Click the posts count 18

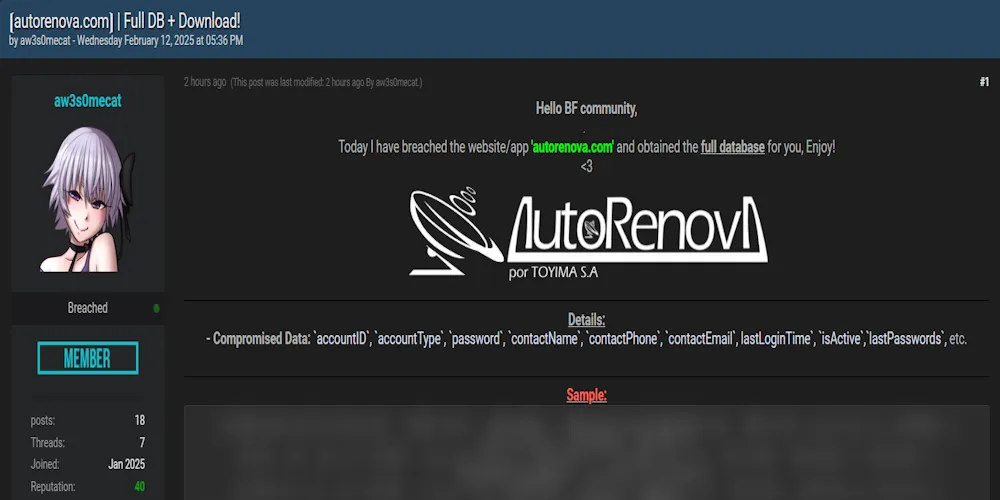[x=140, y=420]
